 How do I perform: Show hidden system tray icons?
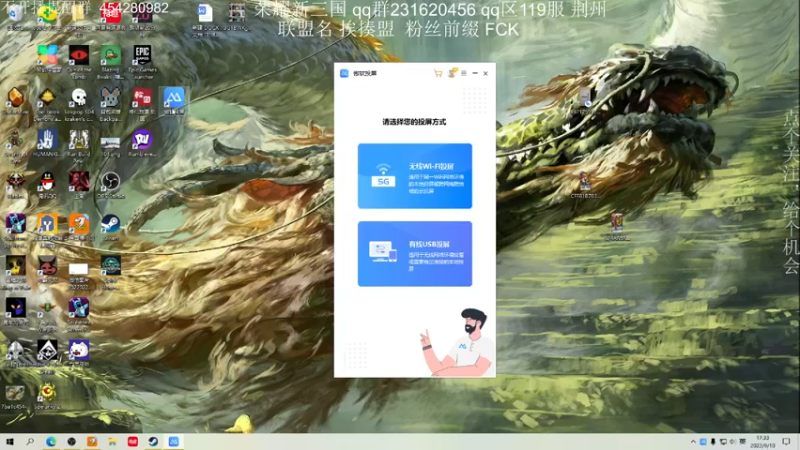[x=693, y=442]
